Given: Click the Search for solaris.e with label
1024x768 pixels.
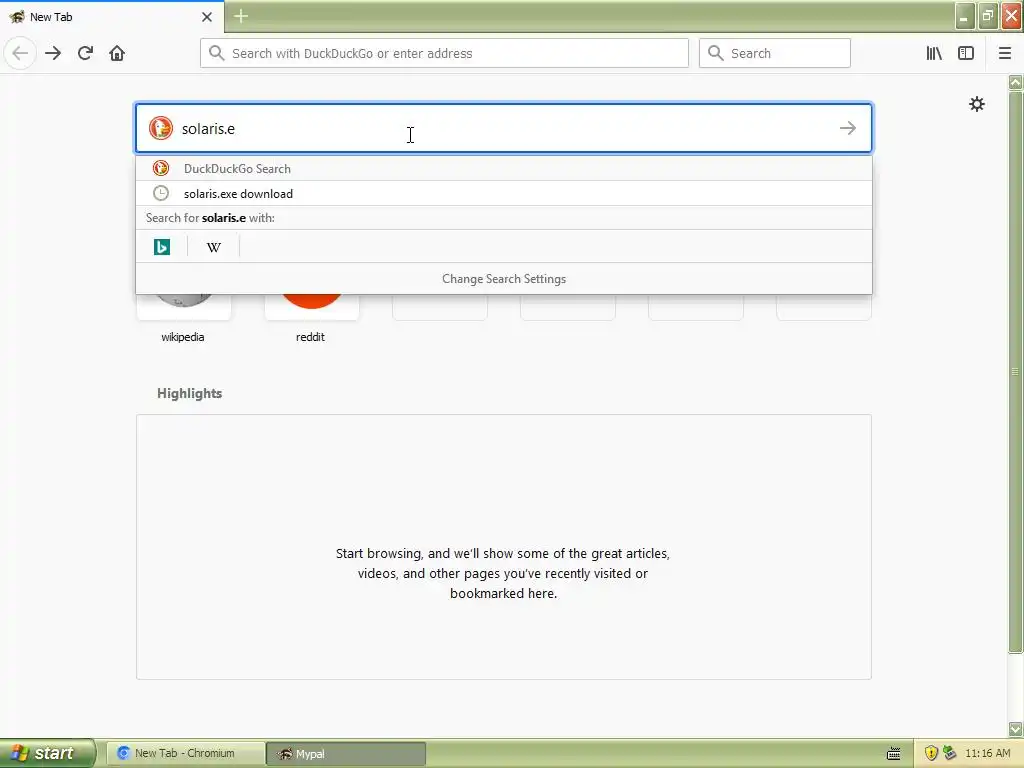Looking at the screenshot, I should 210,218.
